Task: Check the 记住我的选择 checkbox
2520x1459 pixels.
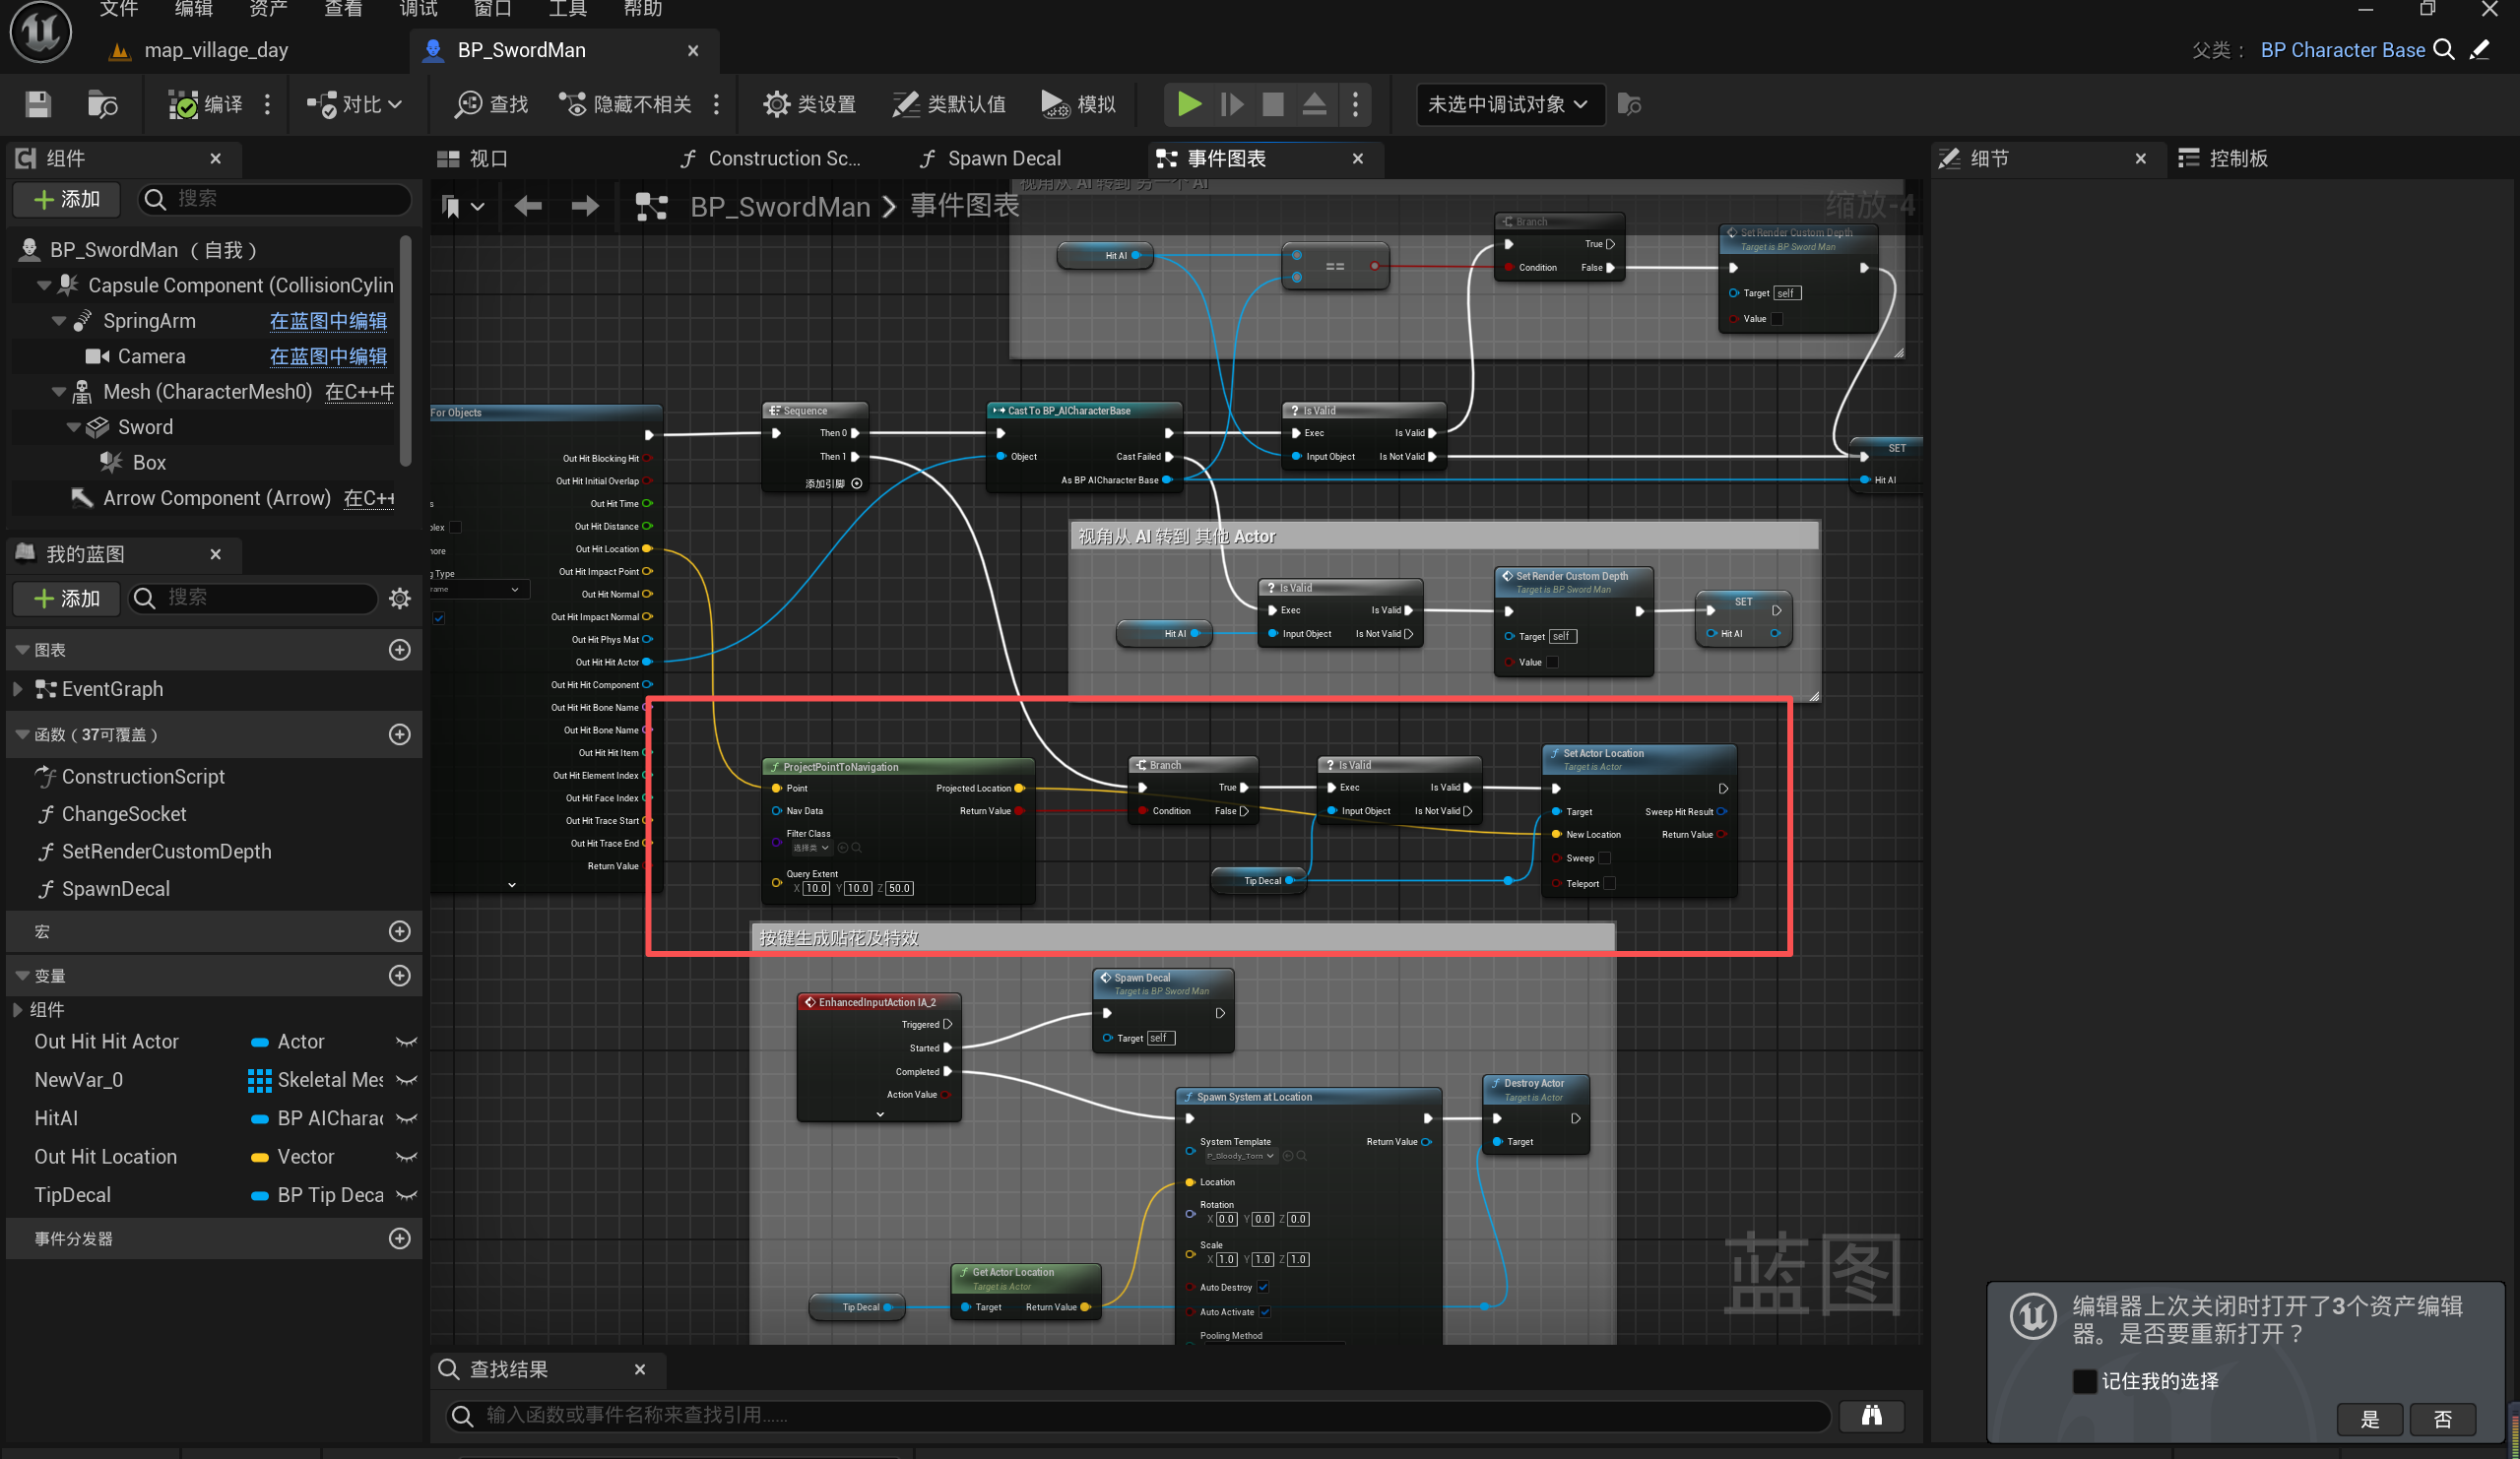Action: point(2083,1381)
